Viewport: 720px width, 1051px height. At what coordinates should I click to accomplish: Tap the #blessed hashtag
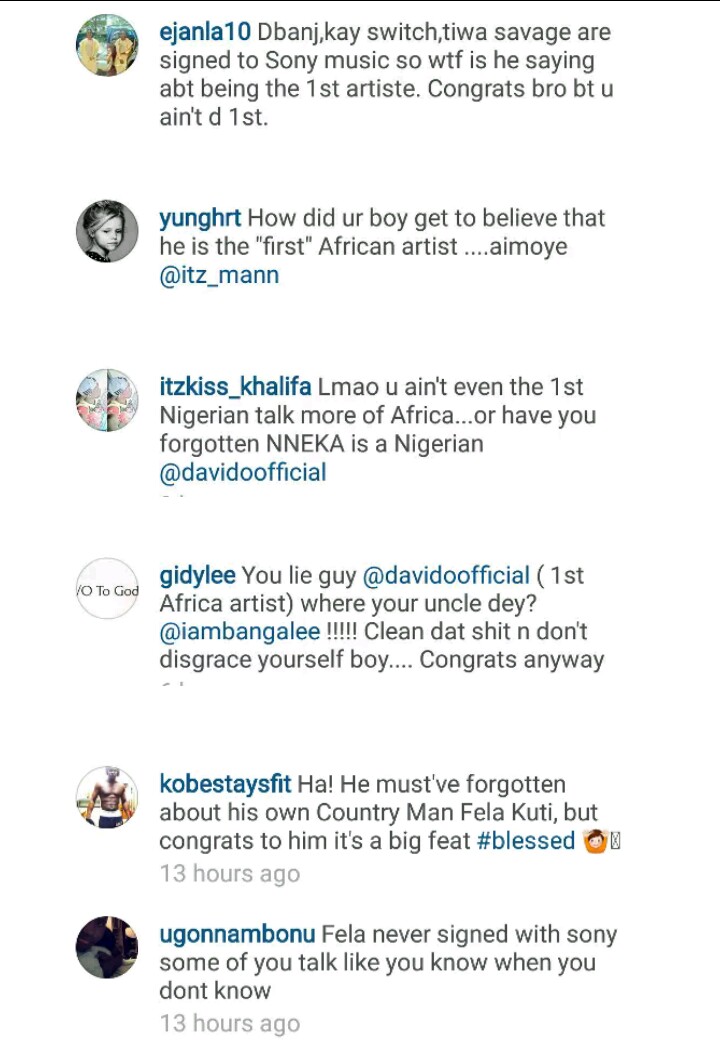(526, 842)
